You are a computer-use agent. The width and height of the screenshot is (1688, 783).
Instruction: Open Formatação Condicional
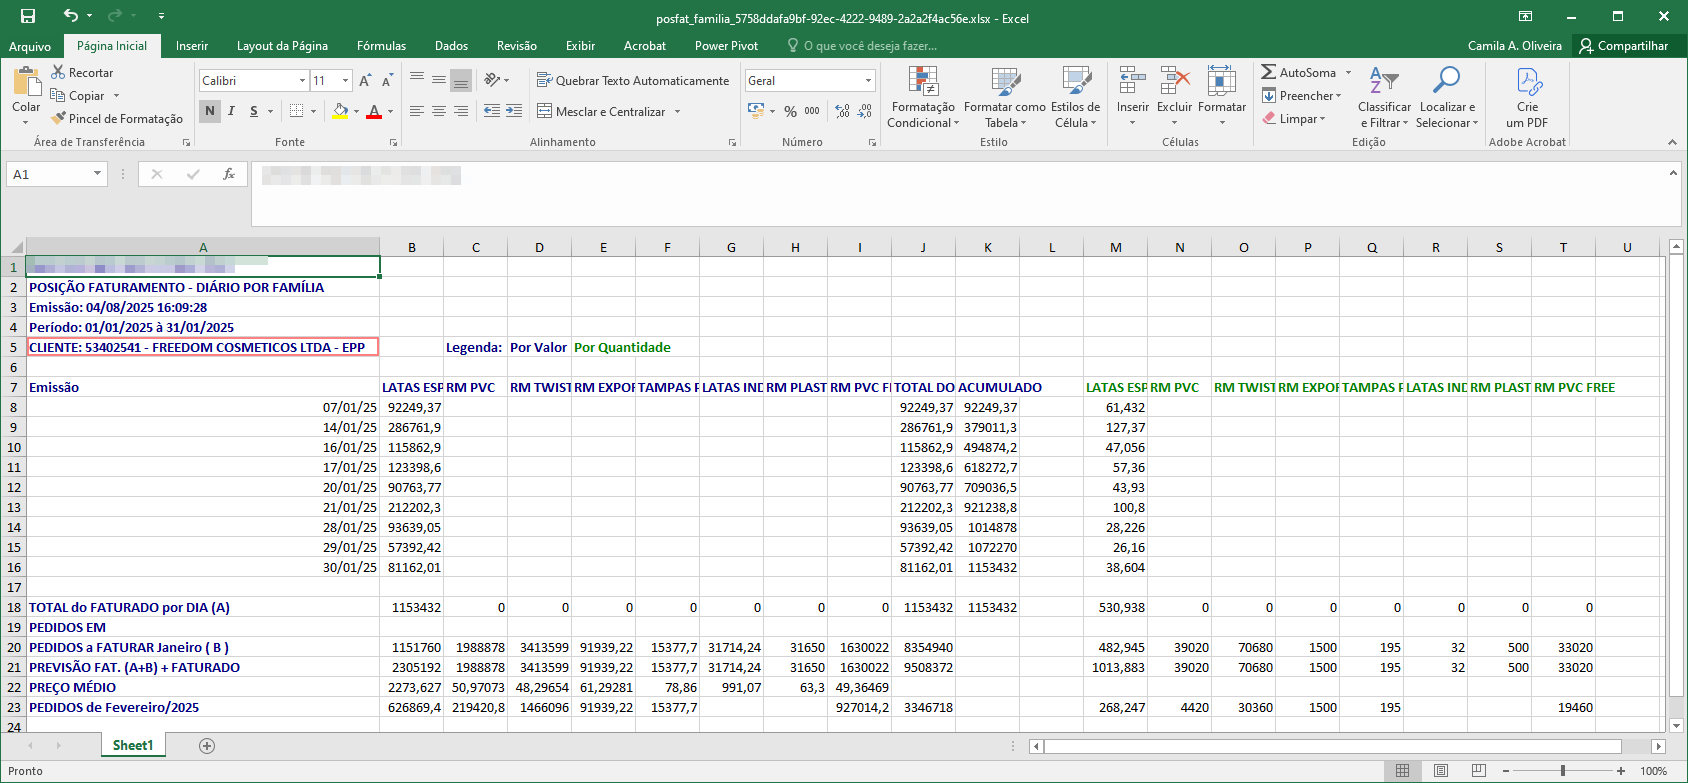click(923, 97)
